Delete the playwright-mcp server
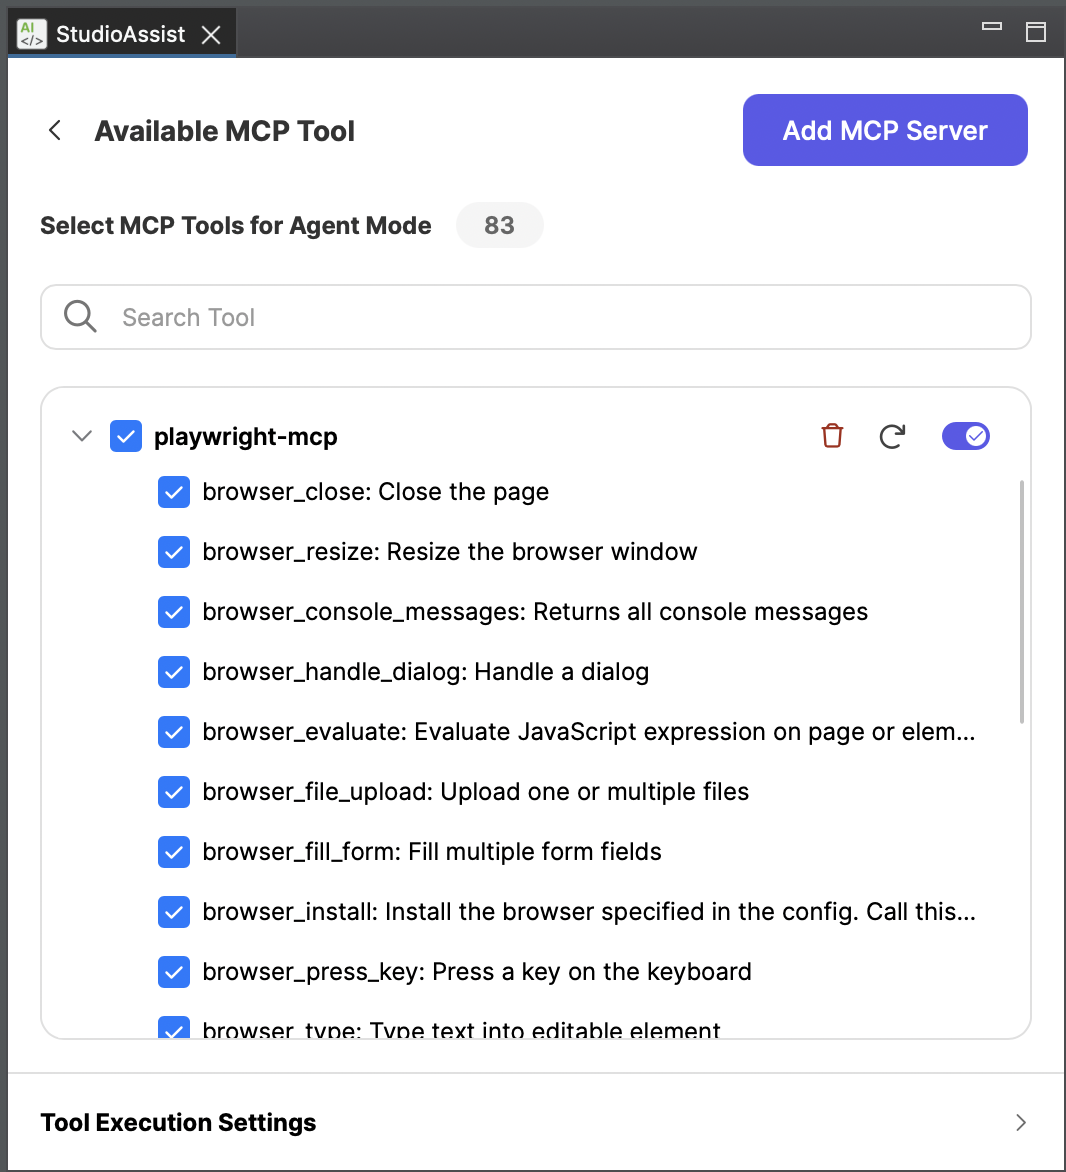The image size is (1066, 1172). tap(831, 436)
